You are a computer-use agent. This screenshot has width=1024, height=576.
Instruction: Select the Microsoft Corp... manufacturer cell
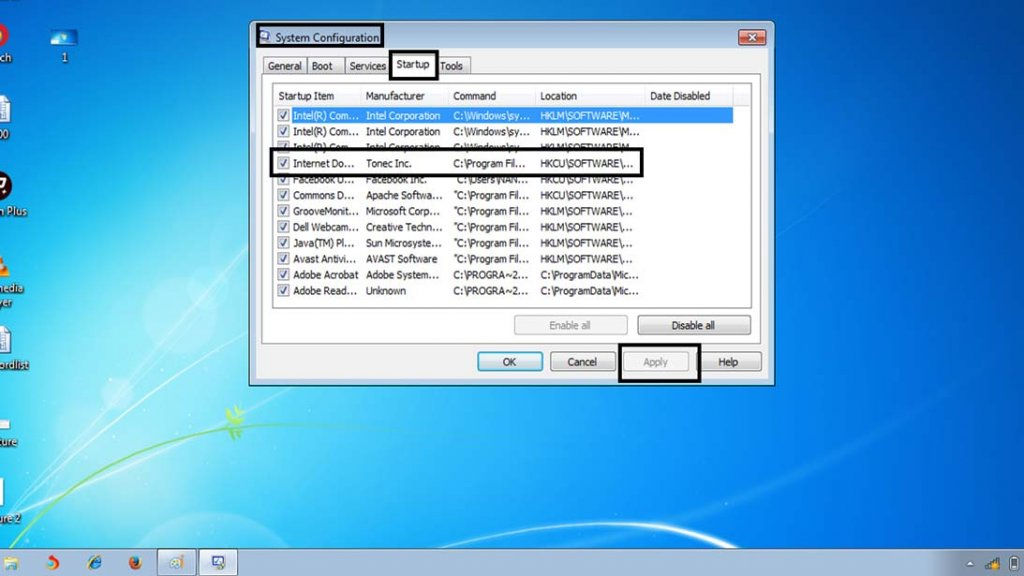[402, 211]
